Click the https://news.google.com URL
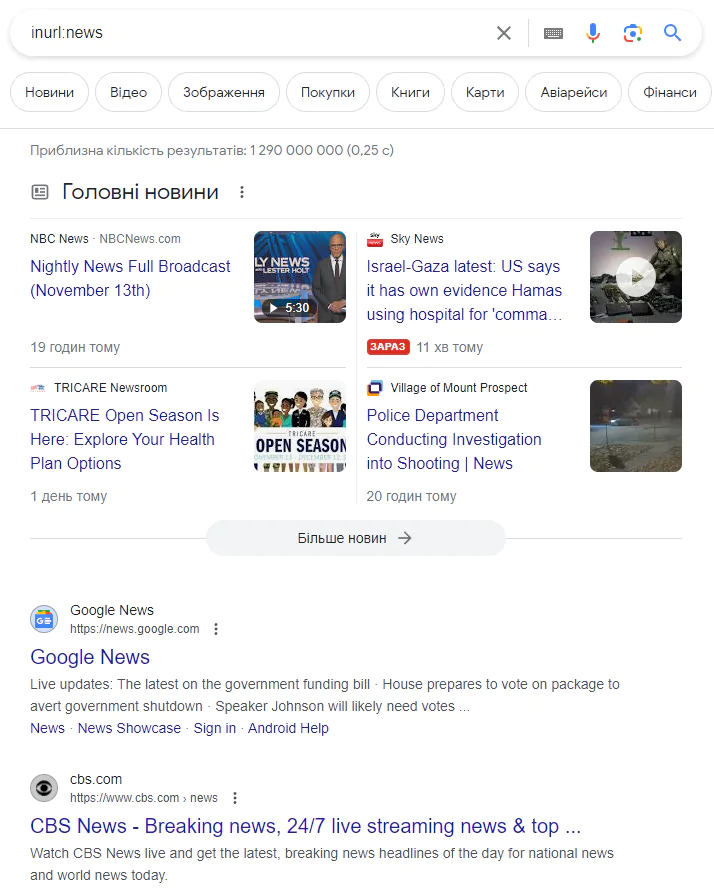Image resolution: width=714 pixels, height=894 pixels. 135,629
